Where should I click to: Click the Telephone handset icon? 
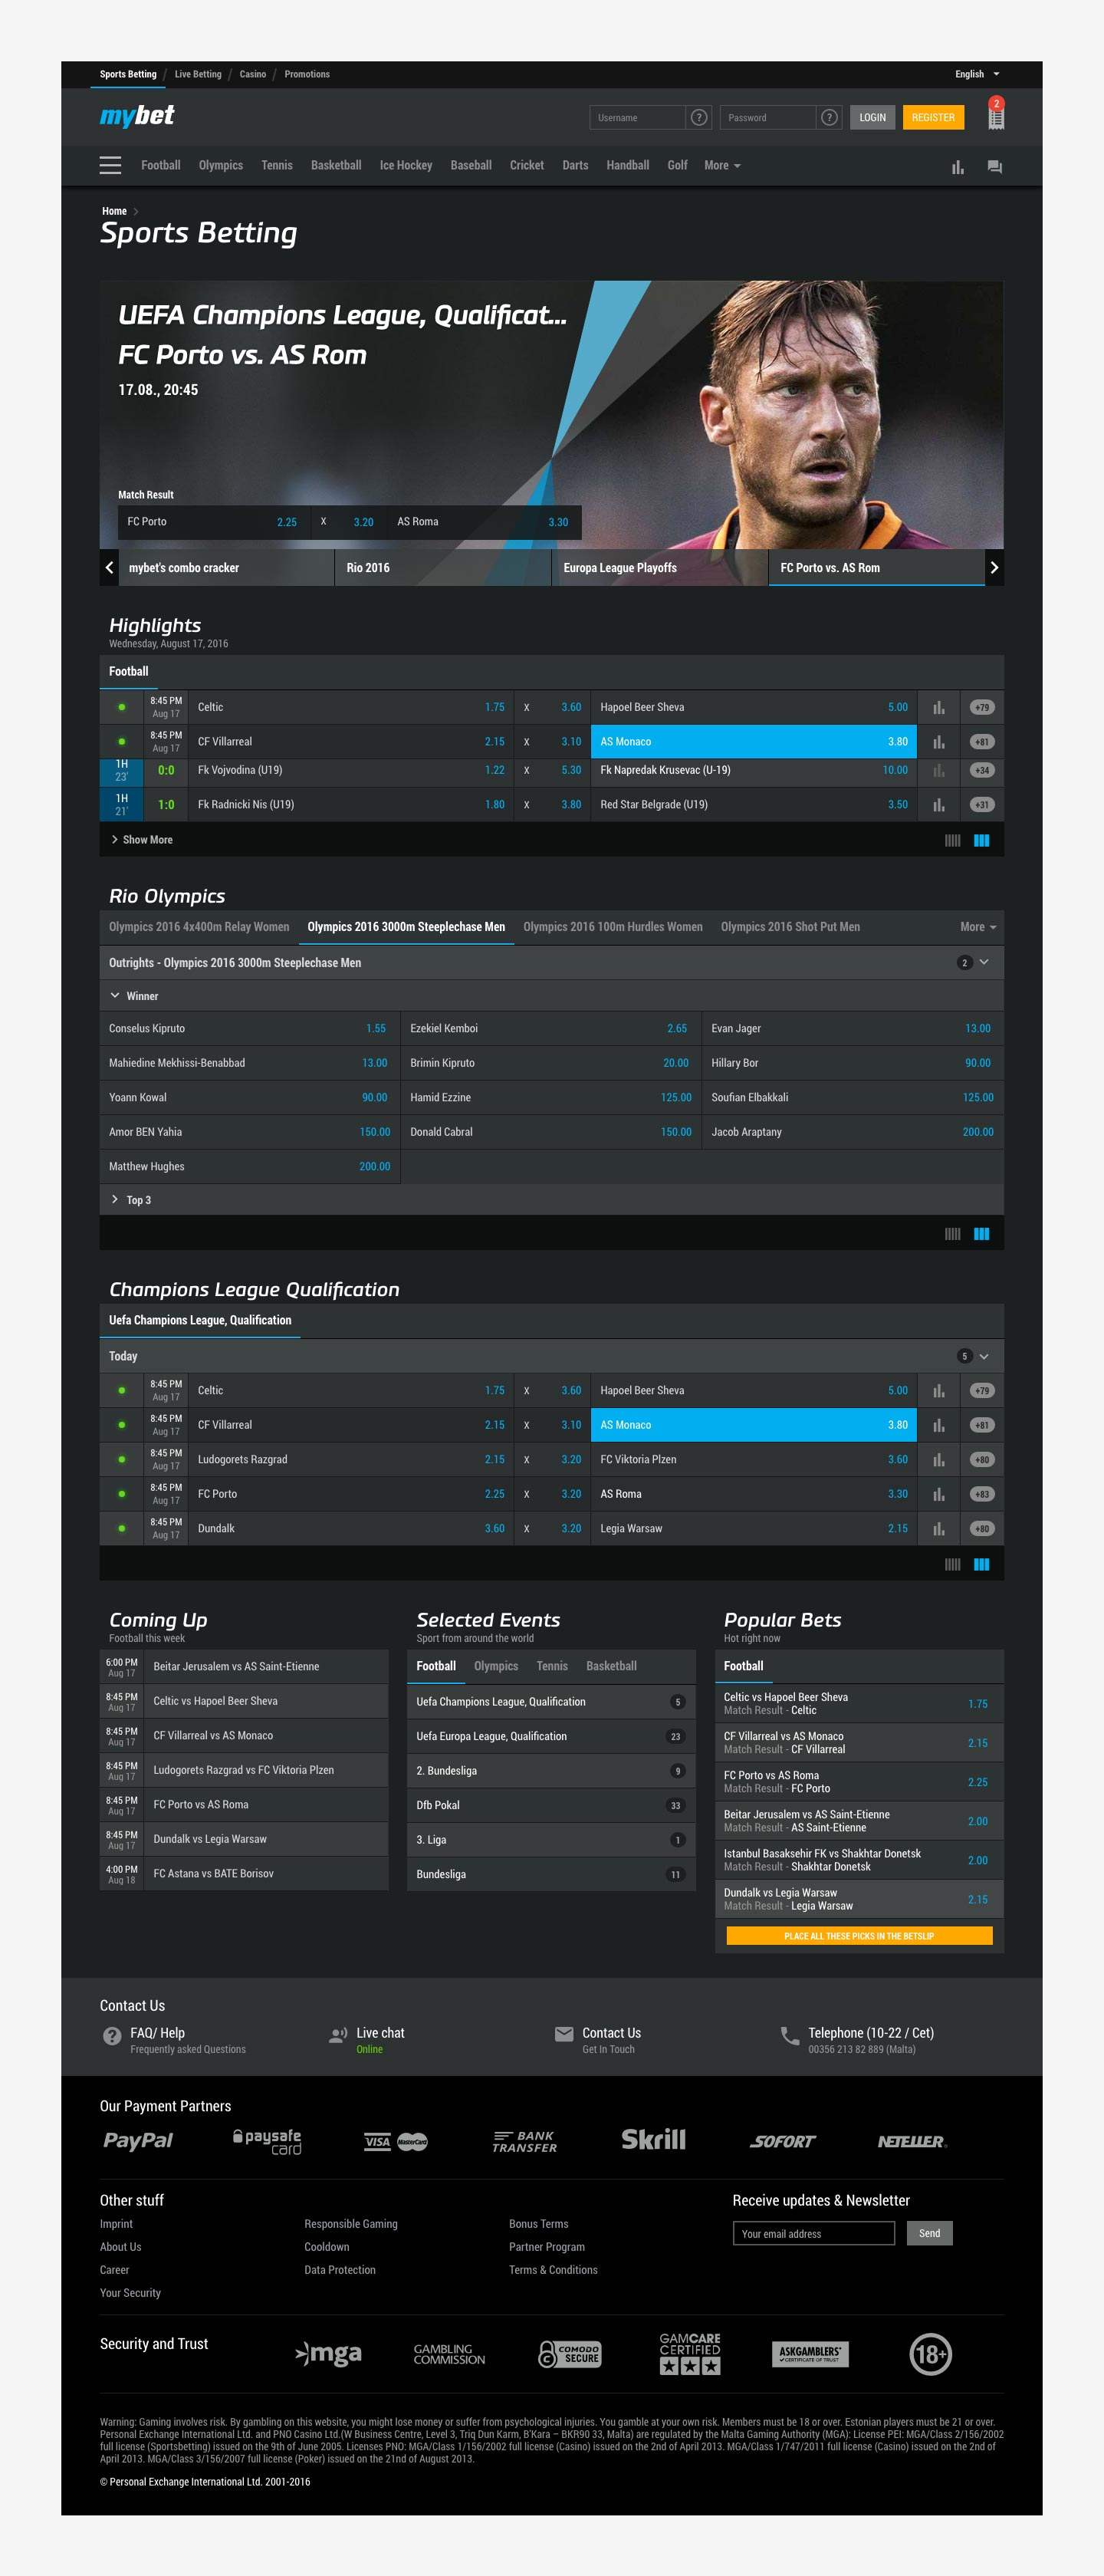[x=790, y=2035]
